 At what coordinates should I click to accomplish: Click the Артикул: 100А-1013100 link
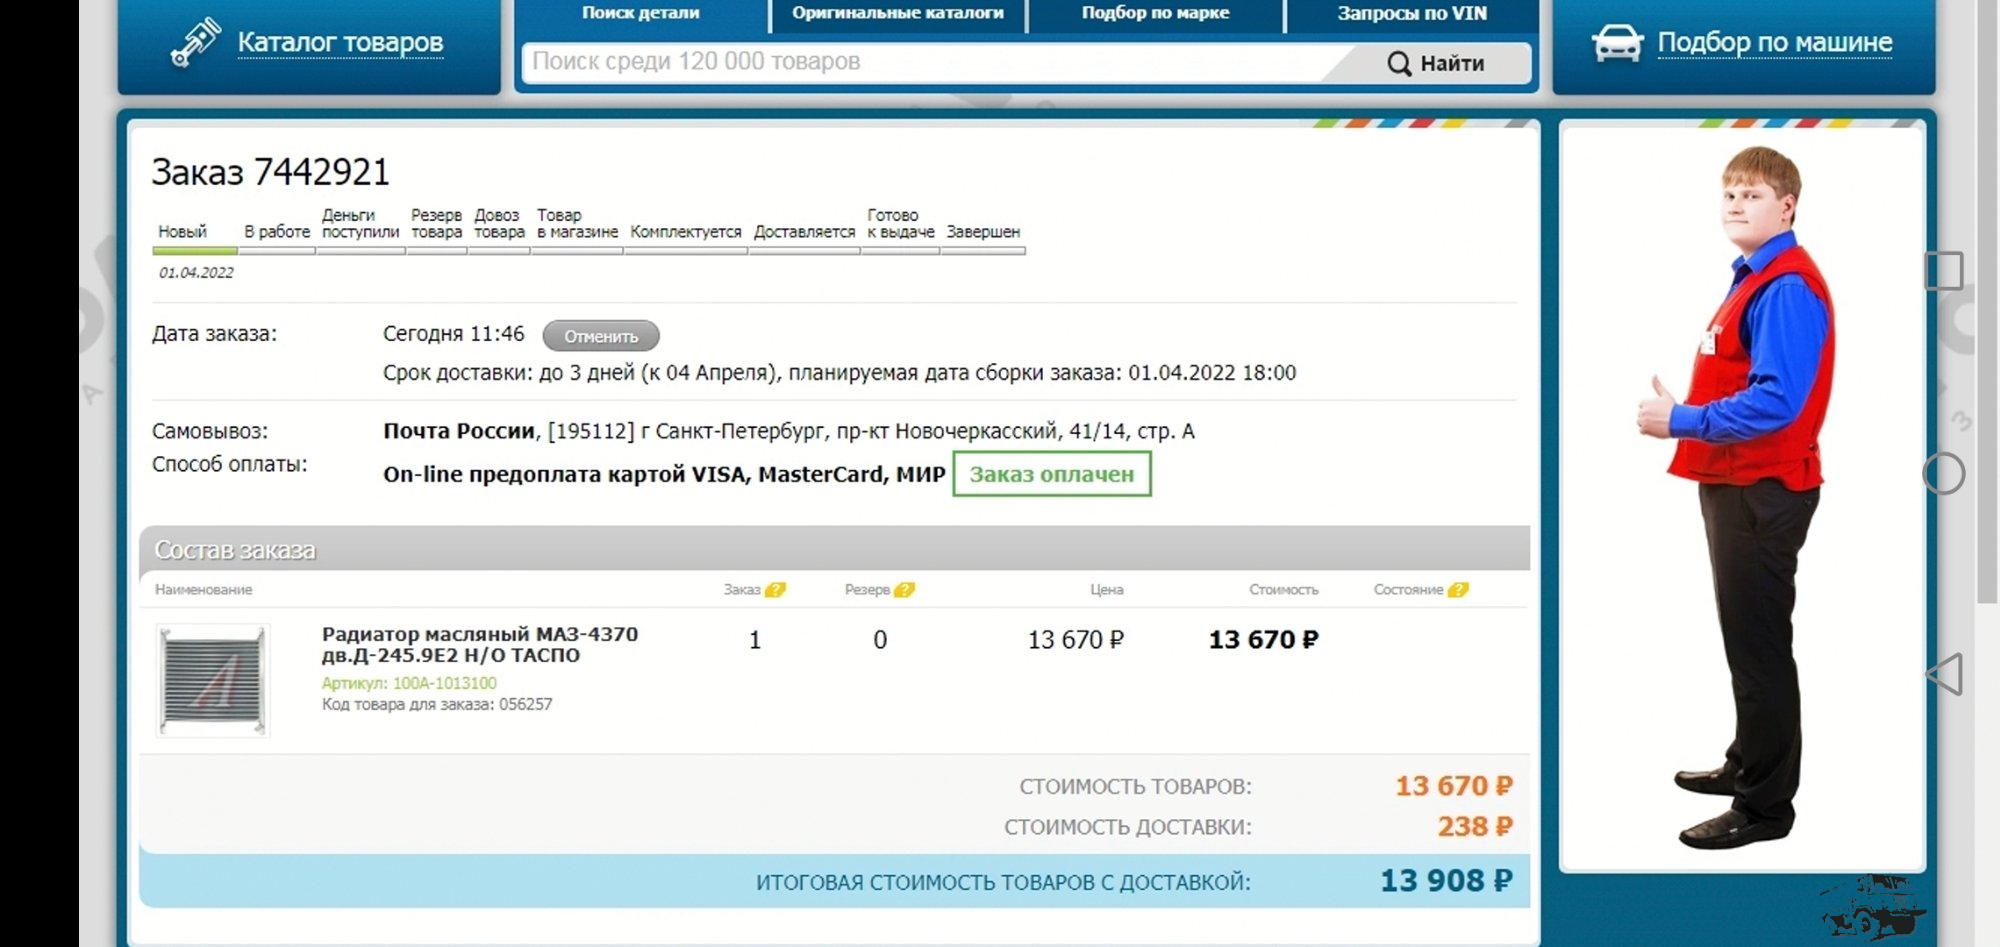(x=409, y=683)
